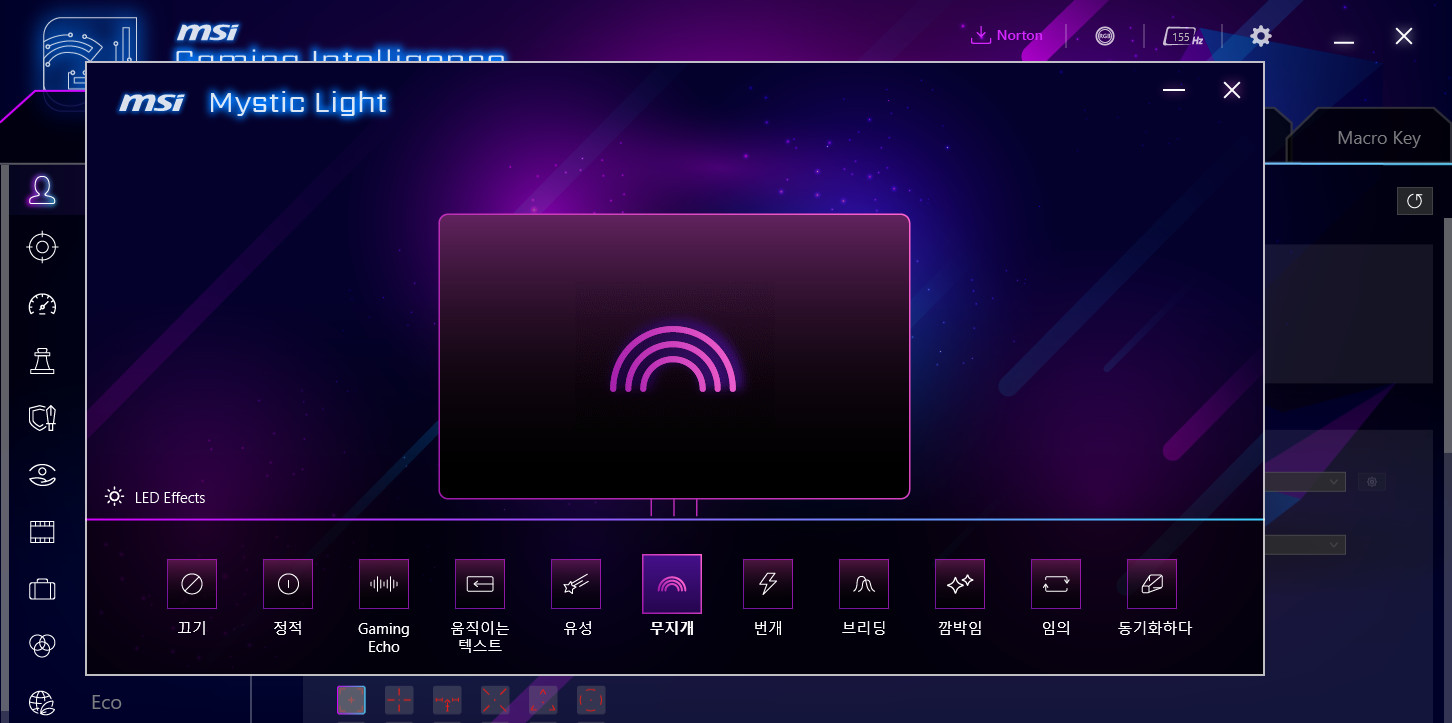
Task: Minimize the Mystic Light window
Action: [1174, 90]
